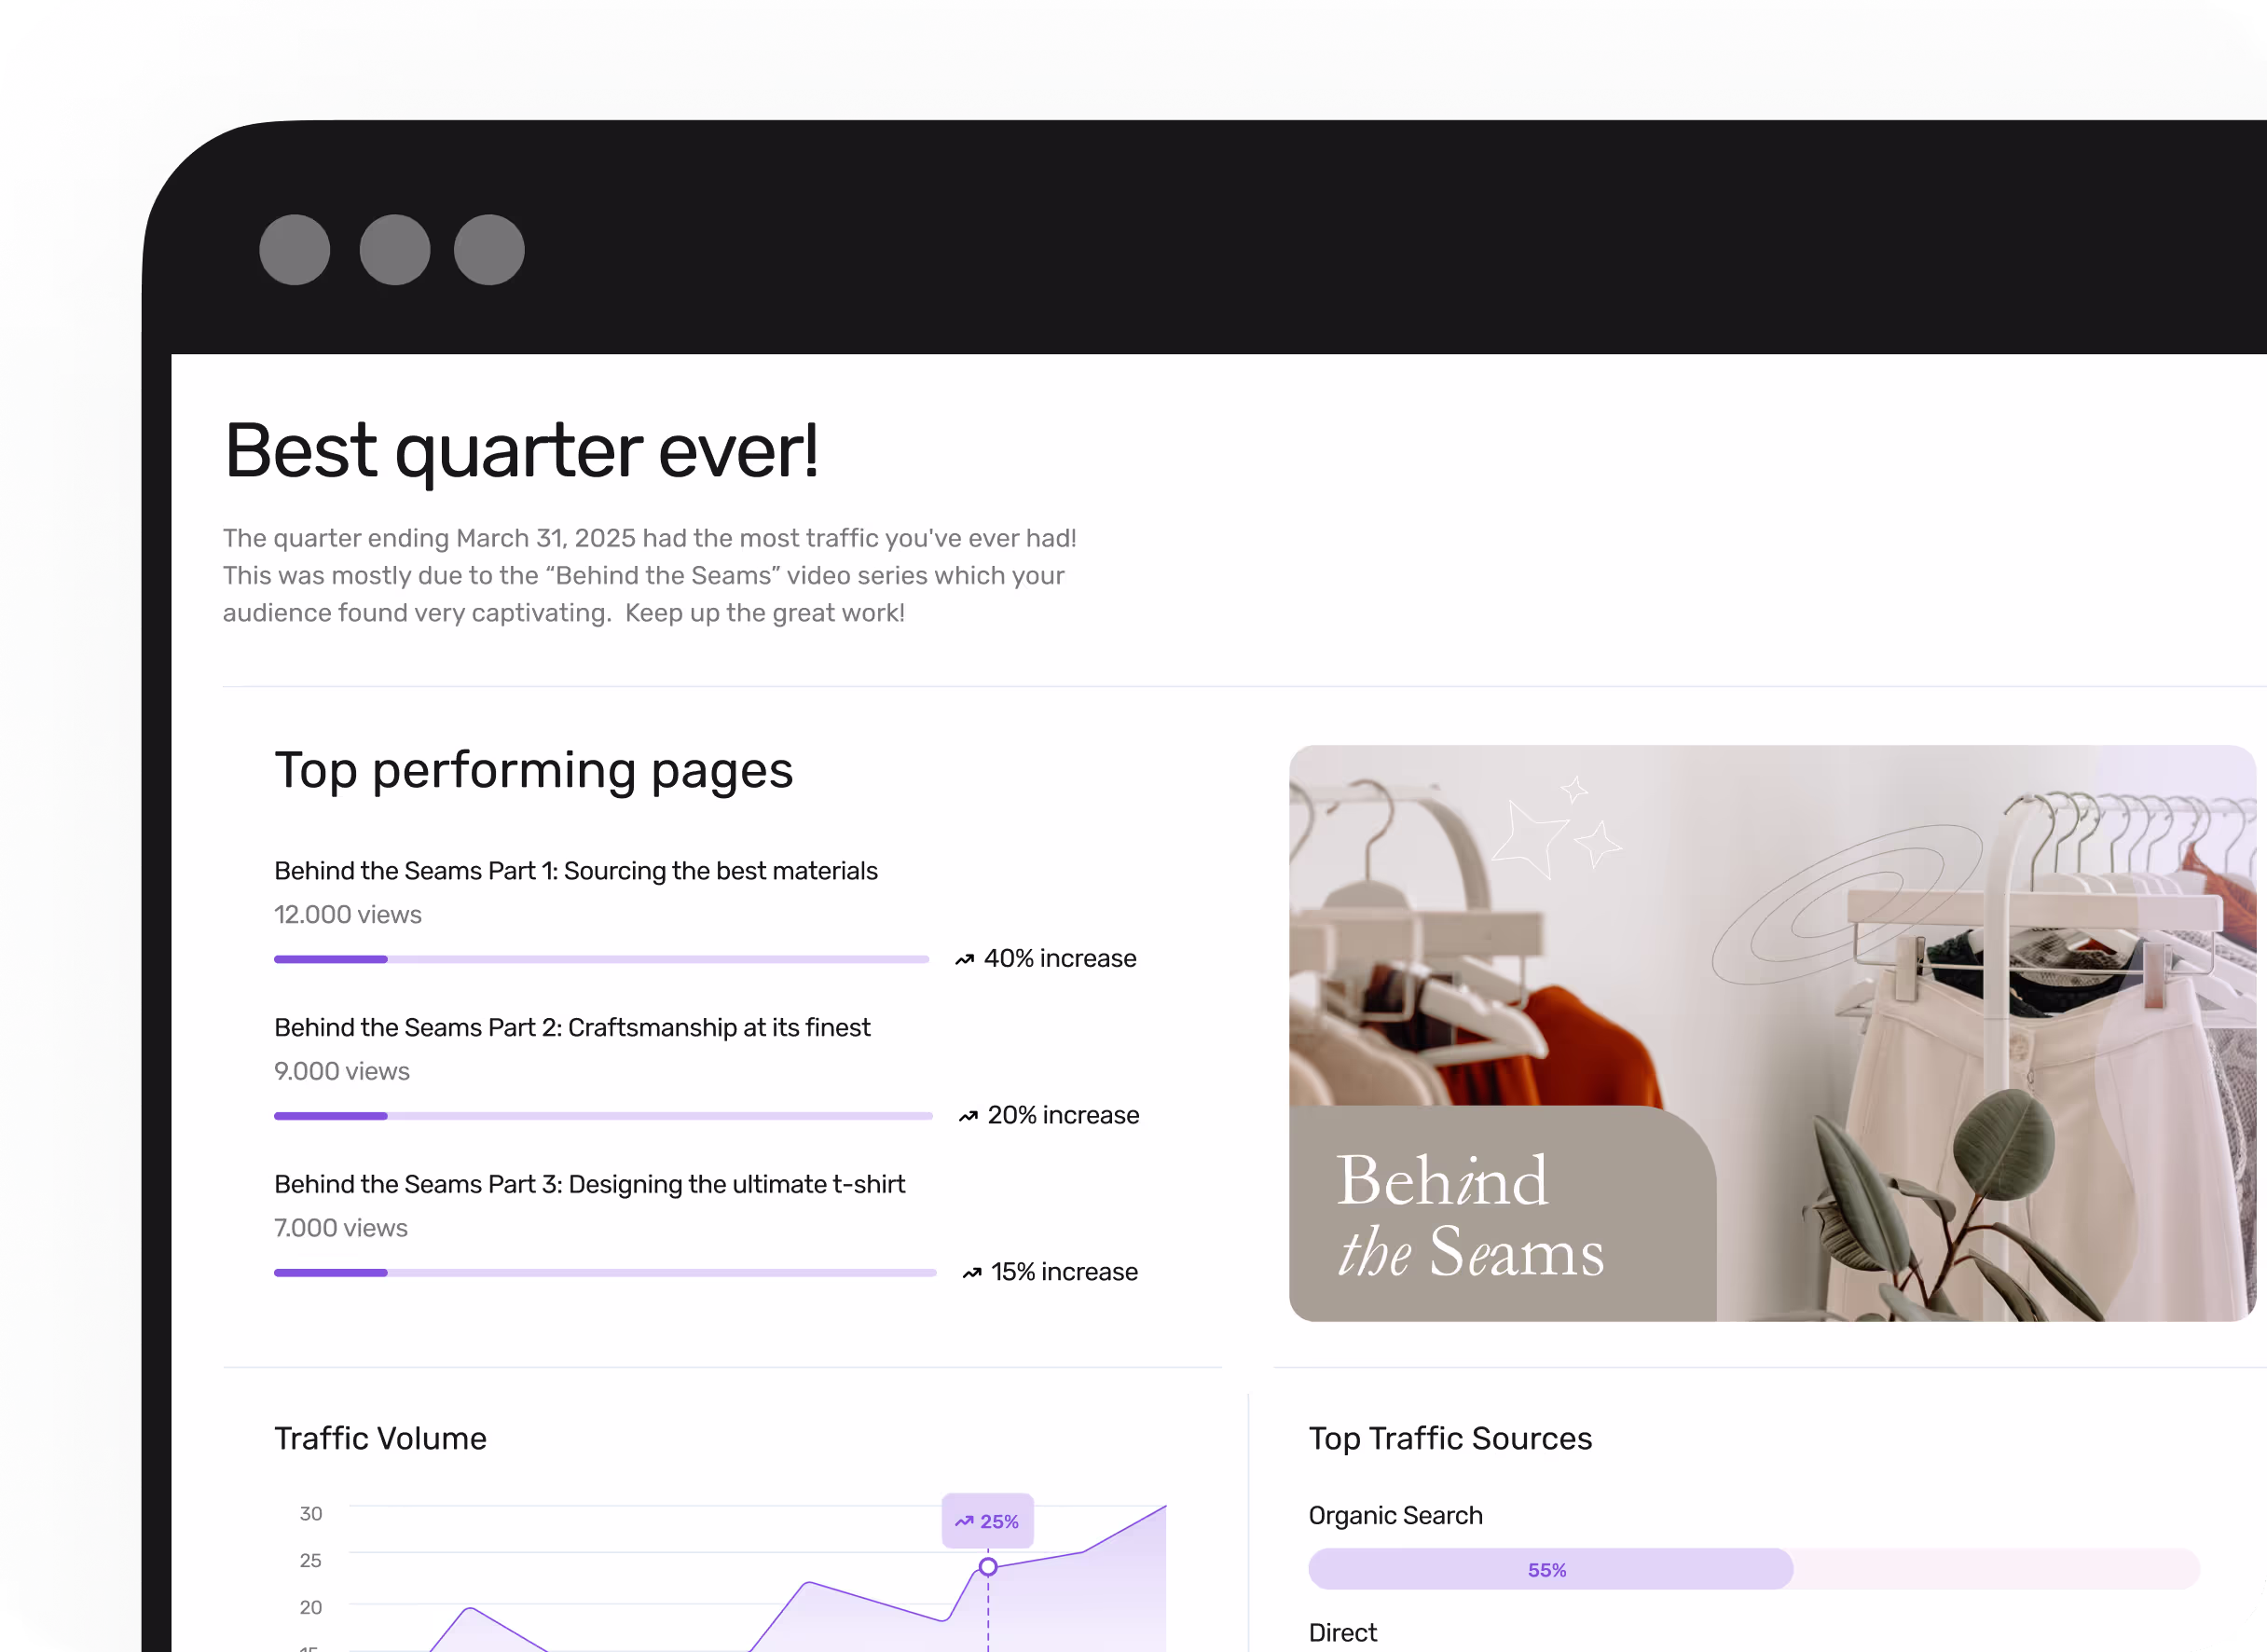Click the 'Top performing pages' heading
2267x1652 pixels.
533,771
